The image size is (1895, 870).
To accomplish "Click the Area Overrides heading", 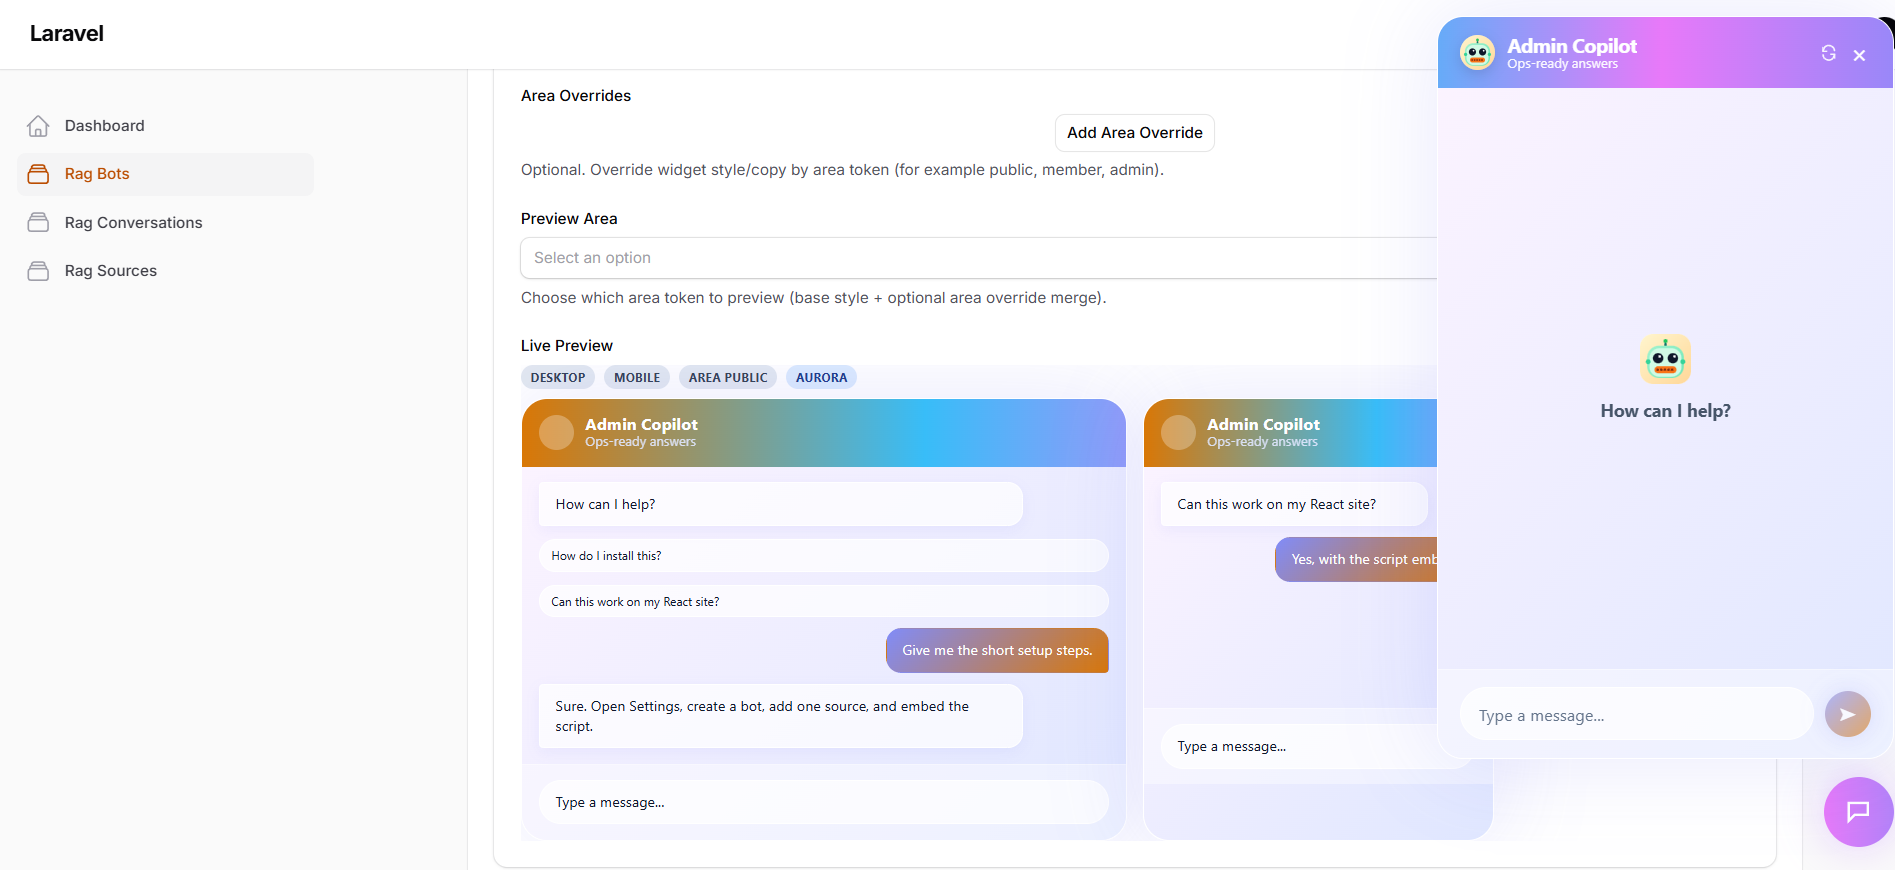I will pyautogui.click(x=576, y=96).
